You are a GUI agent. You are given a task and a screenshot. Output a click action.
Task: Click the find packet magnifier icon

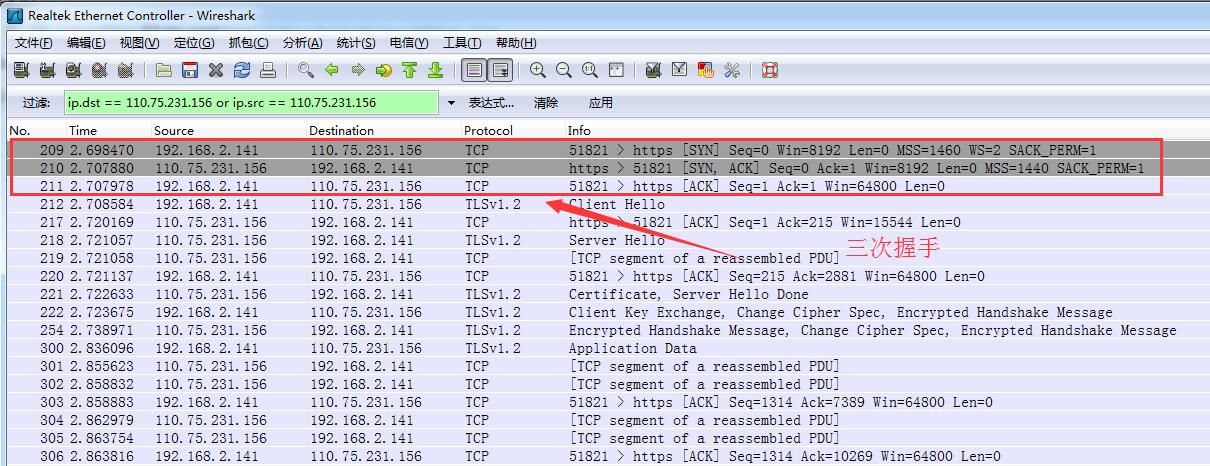click(306, 70)
